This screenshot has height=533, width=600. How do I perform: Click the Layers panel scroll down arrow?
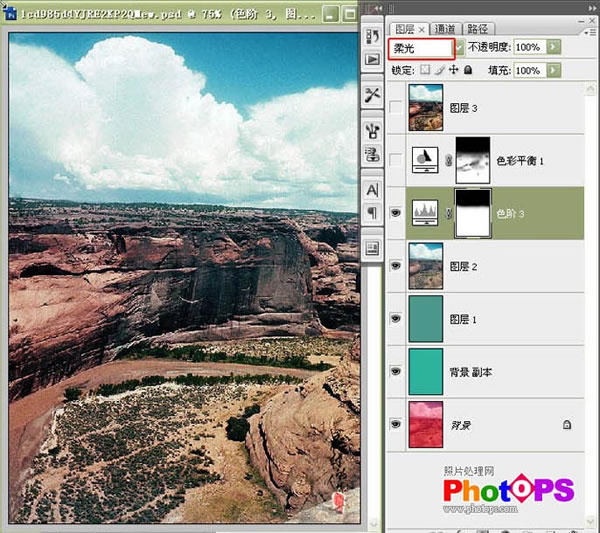(590, 522)
